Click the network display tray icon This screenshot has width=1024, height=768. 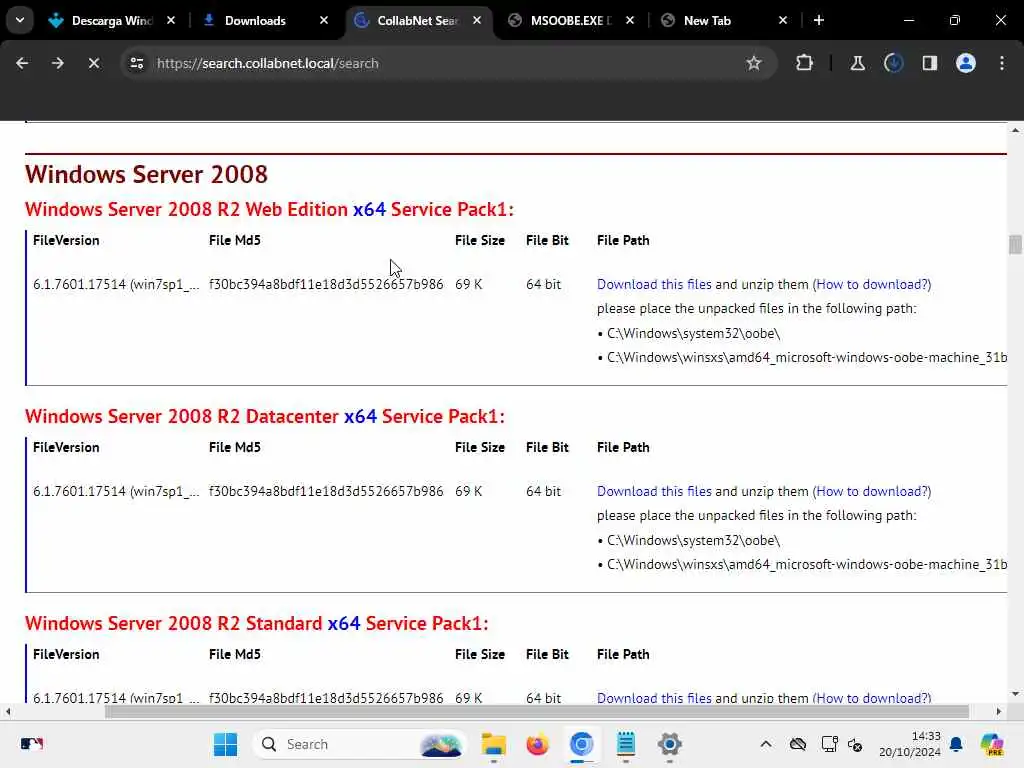(x=829, y=744)
